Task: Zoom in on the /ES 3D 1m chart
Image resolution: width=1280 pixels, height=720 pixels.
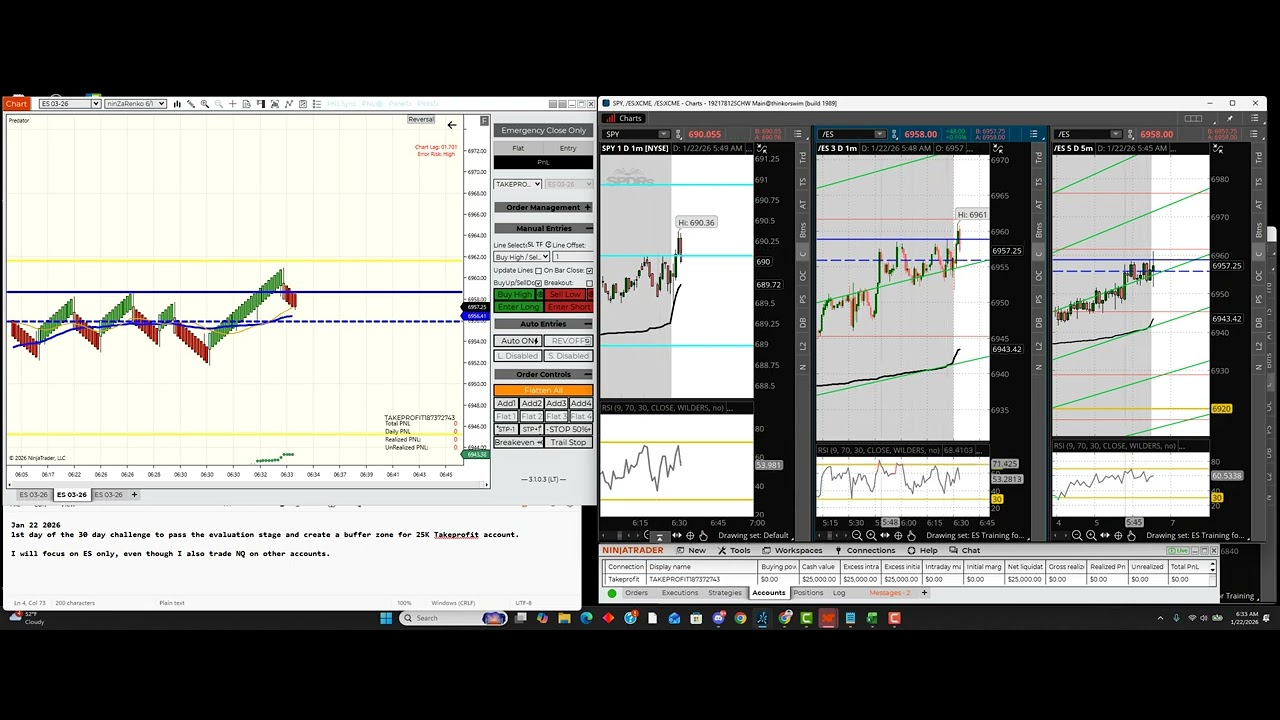Action: tap(871, 535)
